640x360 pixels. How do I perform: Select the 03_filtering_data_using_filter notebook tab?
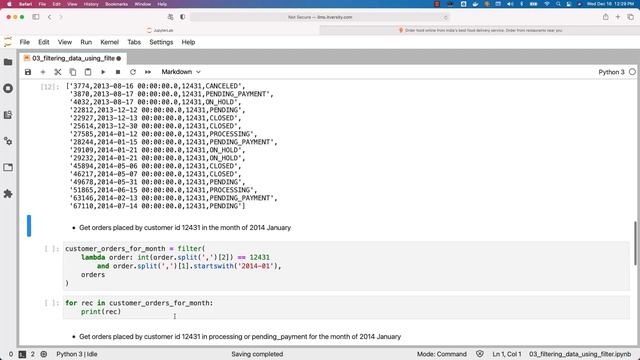[73, 58]
